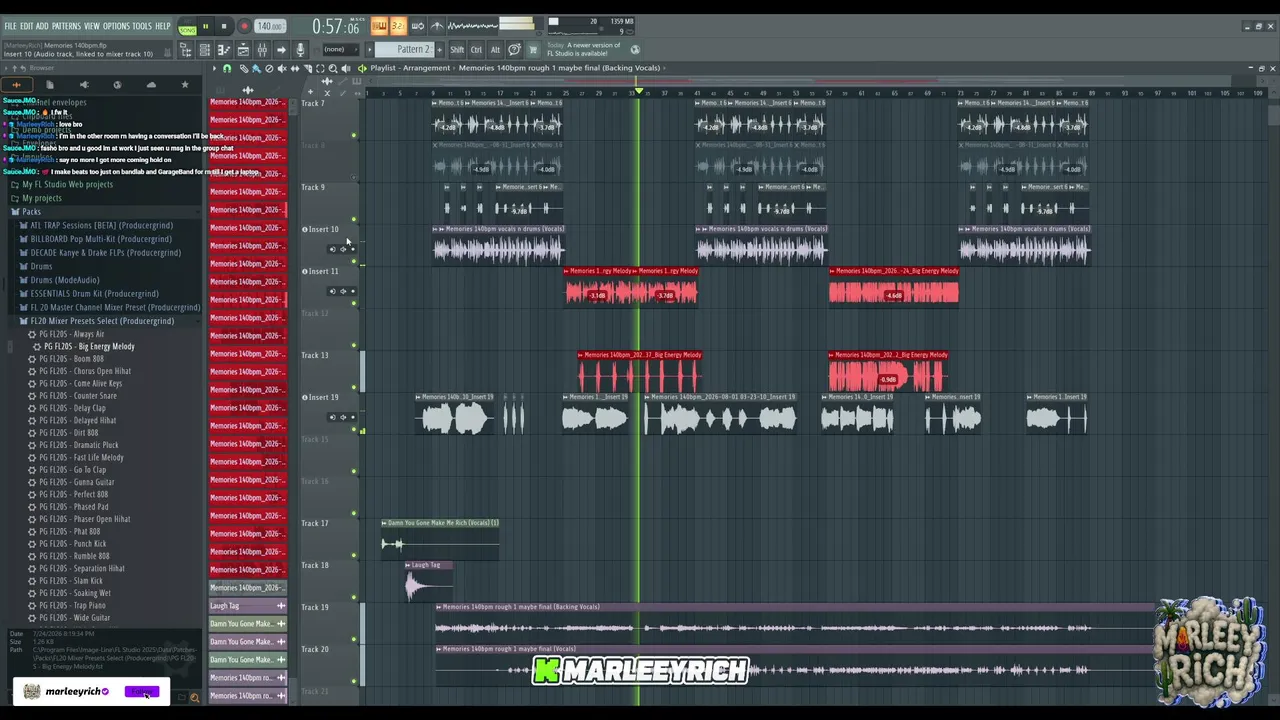This screenshot has width=1280, height=720.
Task: Open the piano roll view
Action: (224, 50)
